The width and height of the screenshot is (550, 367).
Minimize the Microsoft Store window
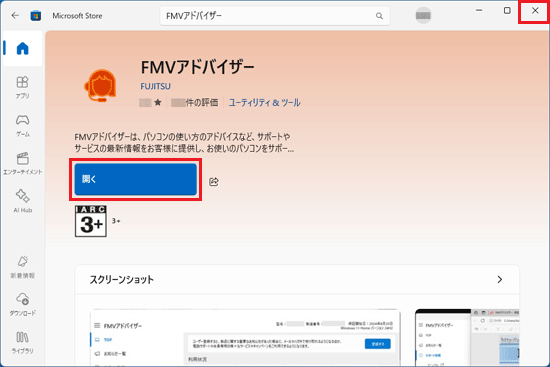pos(479,11)
